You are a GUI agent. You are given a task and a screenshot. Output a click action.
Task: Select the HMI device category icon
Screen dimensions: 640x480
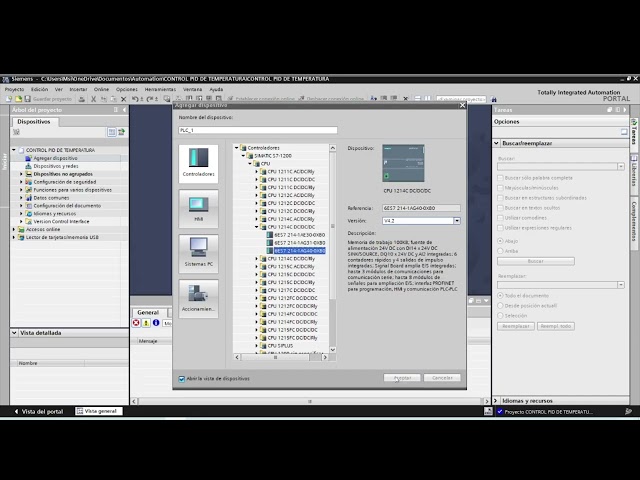point(198,207)
